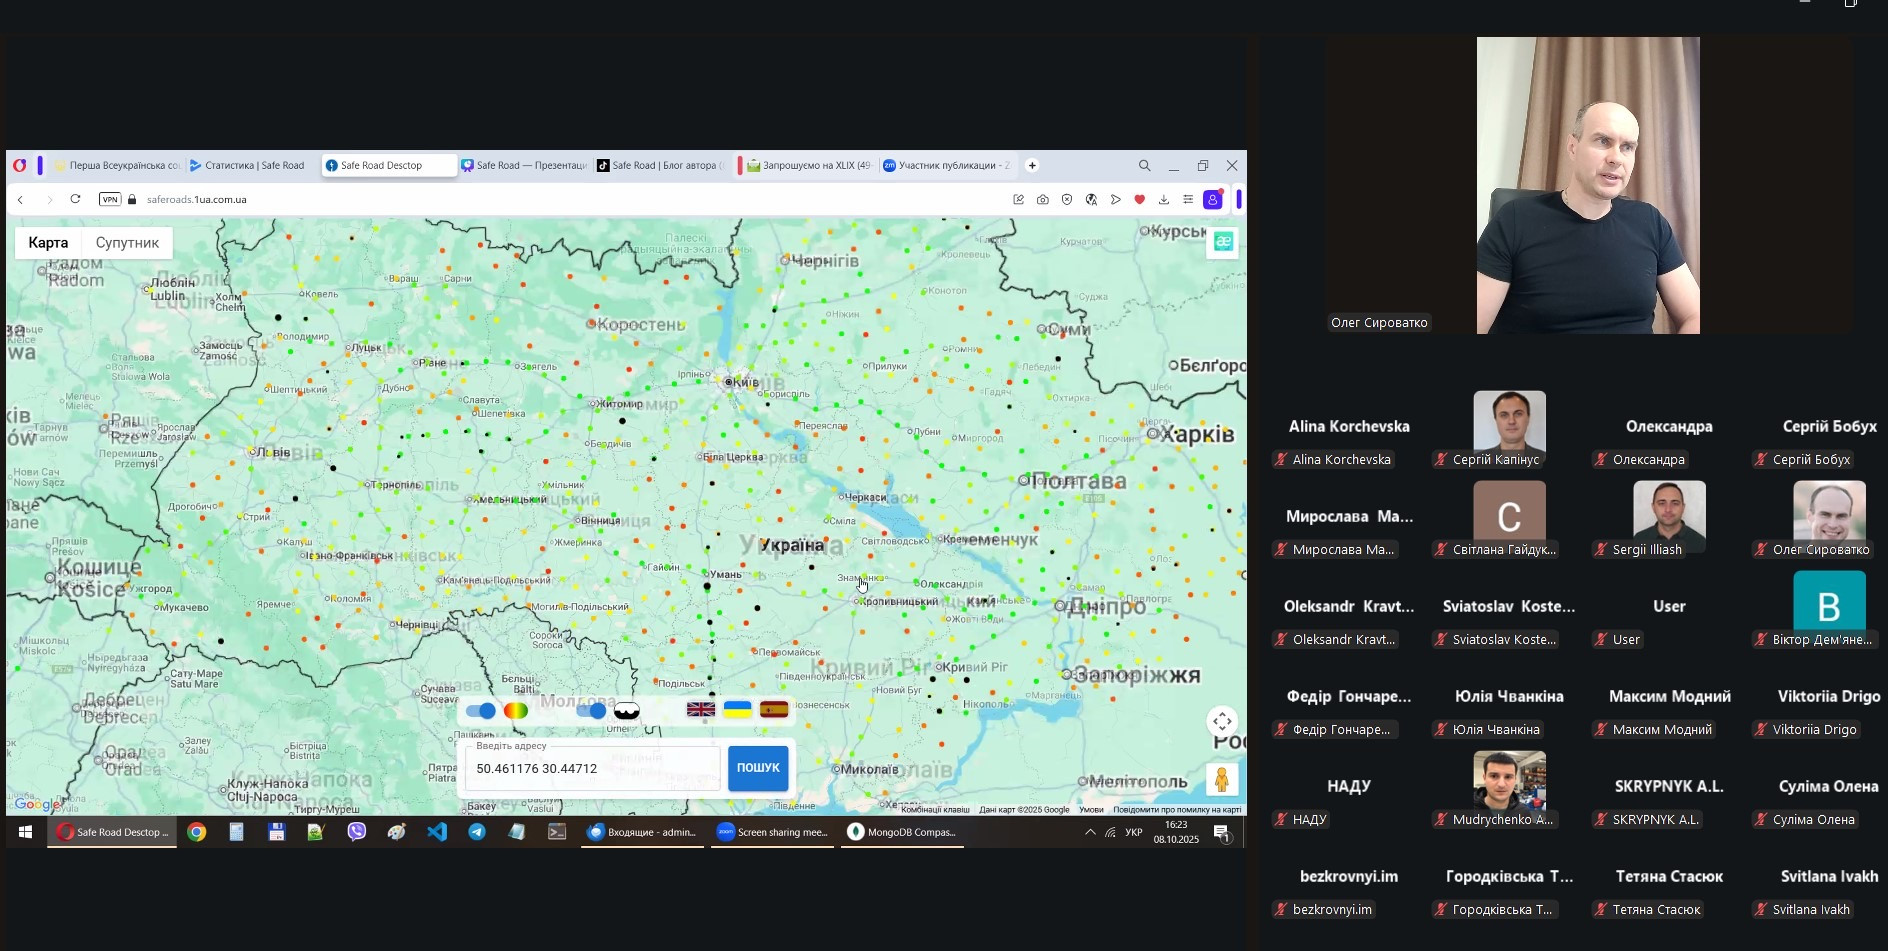Reload the saferoads page

(75, 200)
